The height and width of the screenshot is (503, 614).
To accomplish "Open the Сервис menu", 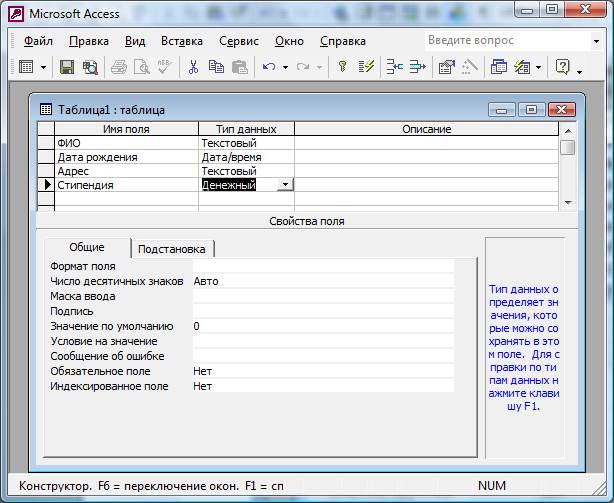I will [x=239, y=41].
